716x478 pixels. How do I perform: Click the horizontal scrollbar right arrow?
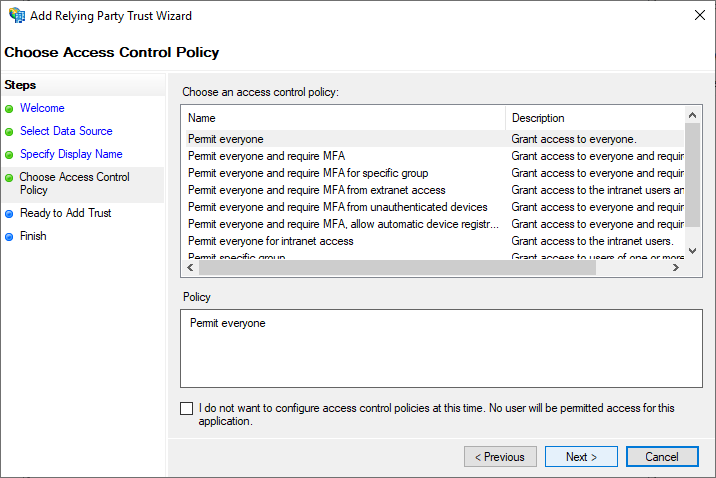click(676, 268)
